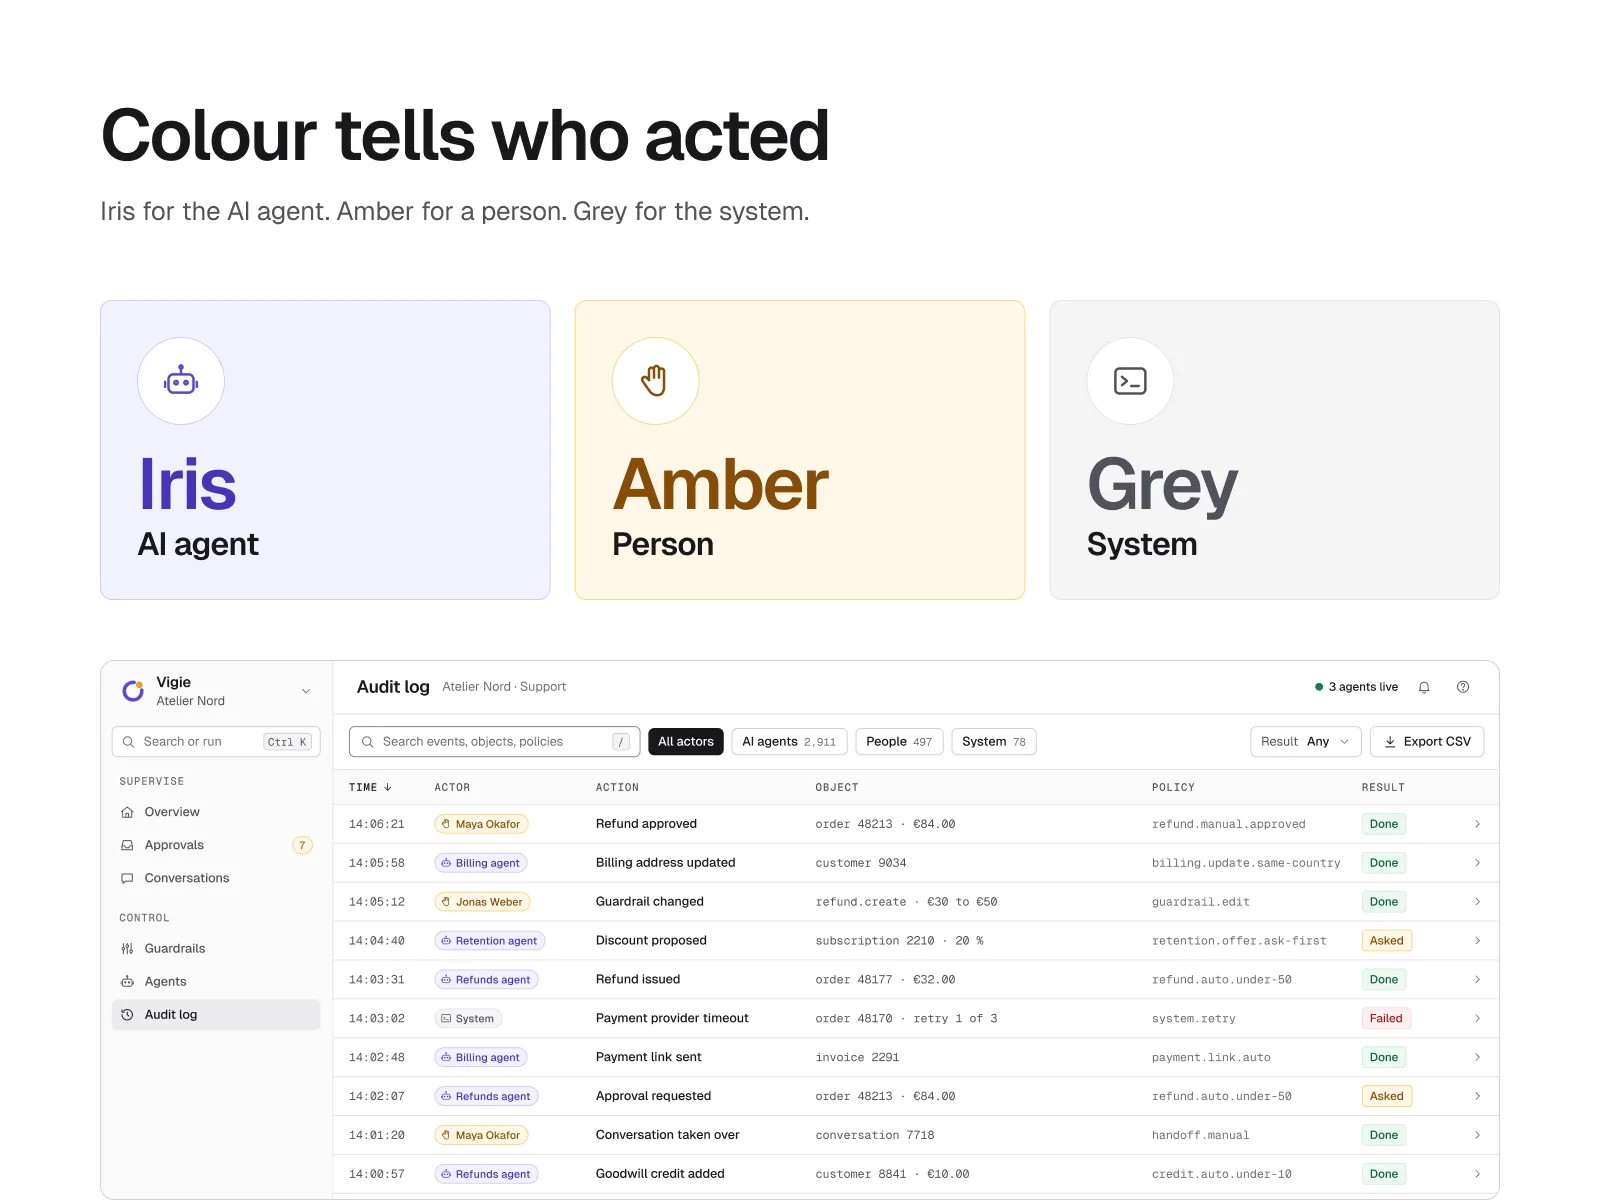Click the Asked badge for Discount proposed
Viewport: 1600px width, 1200px height.
(x=1386, y=940)
